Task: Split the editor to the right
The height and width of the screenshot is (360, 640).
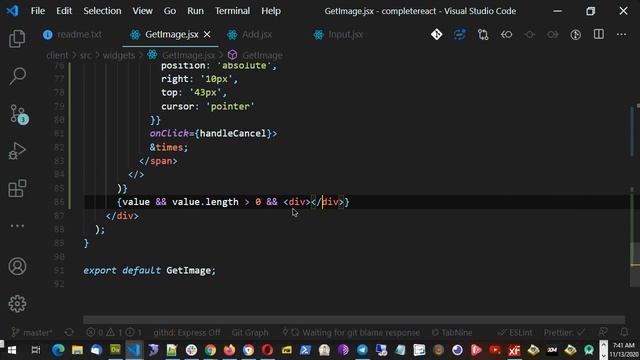Action: pyautogui.click(x=599, y=34)
